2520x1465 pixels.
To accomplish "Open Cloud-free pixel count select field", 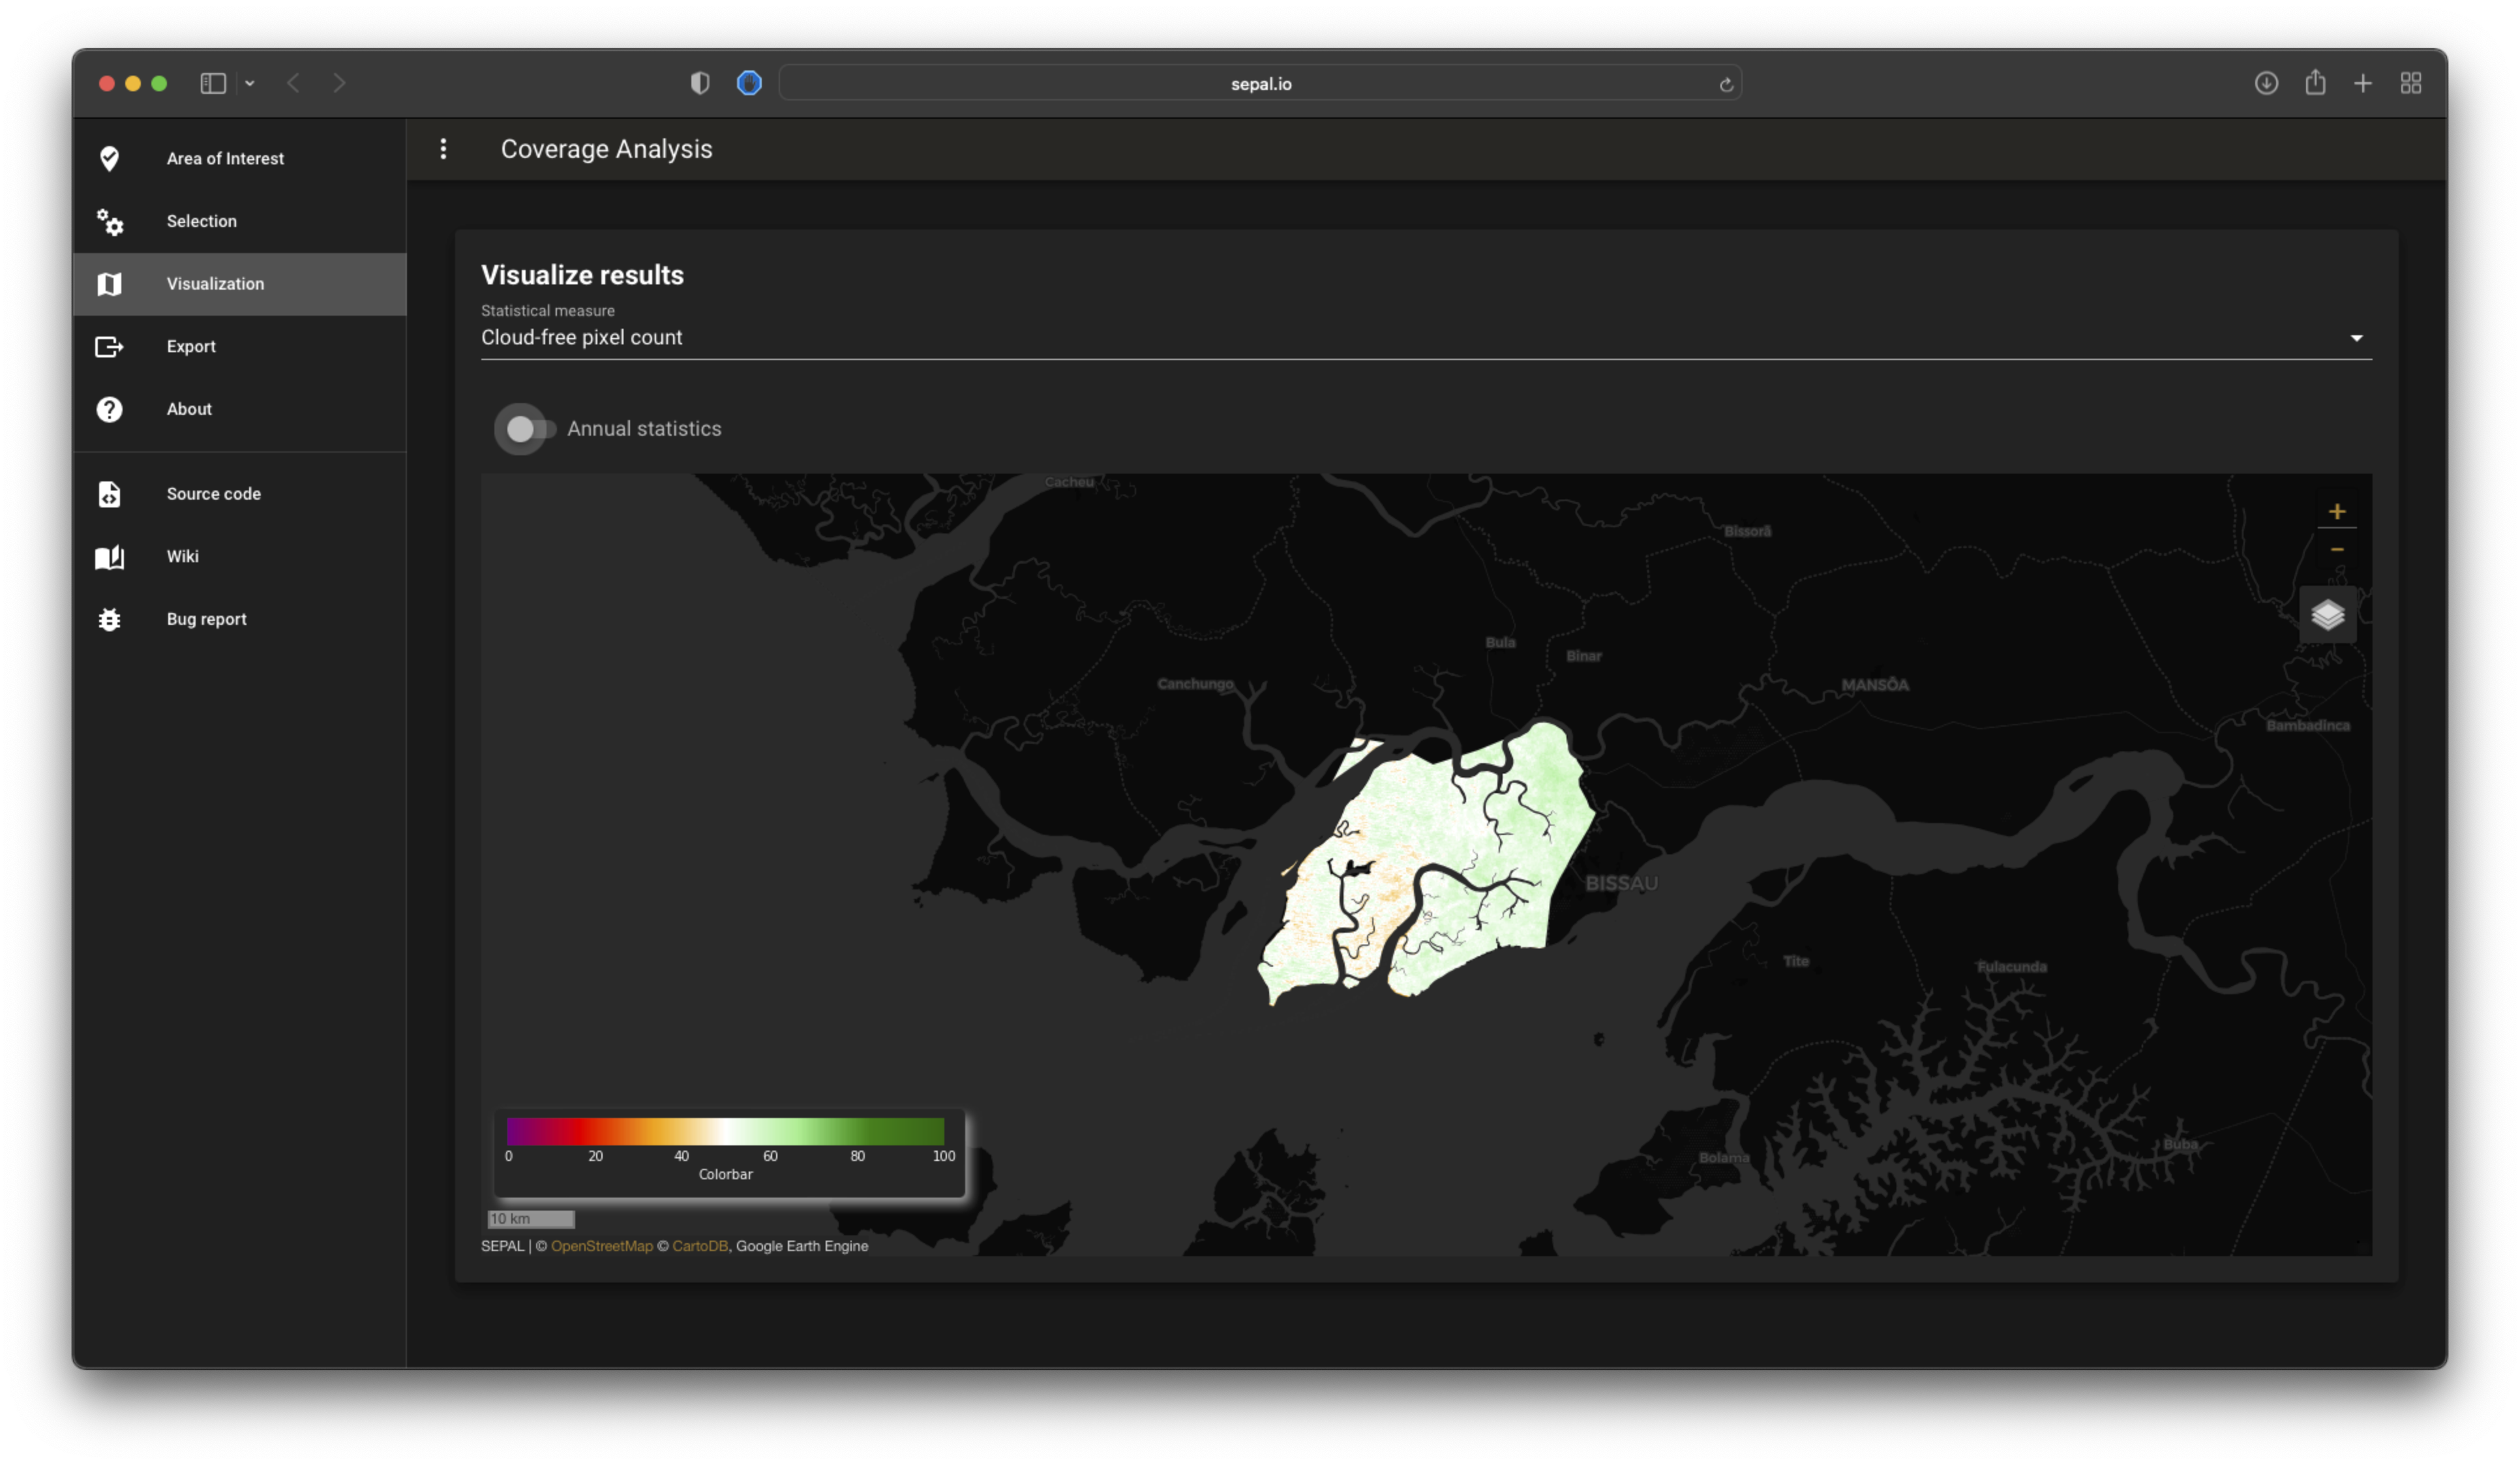I will coord(1400,338).
